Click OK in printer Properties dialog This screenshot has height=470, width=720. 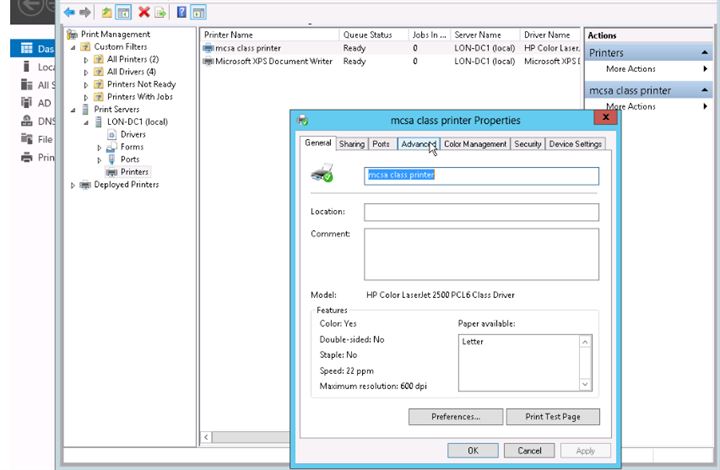473,451
